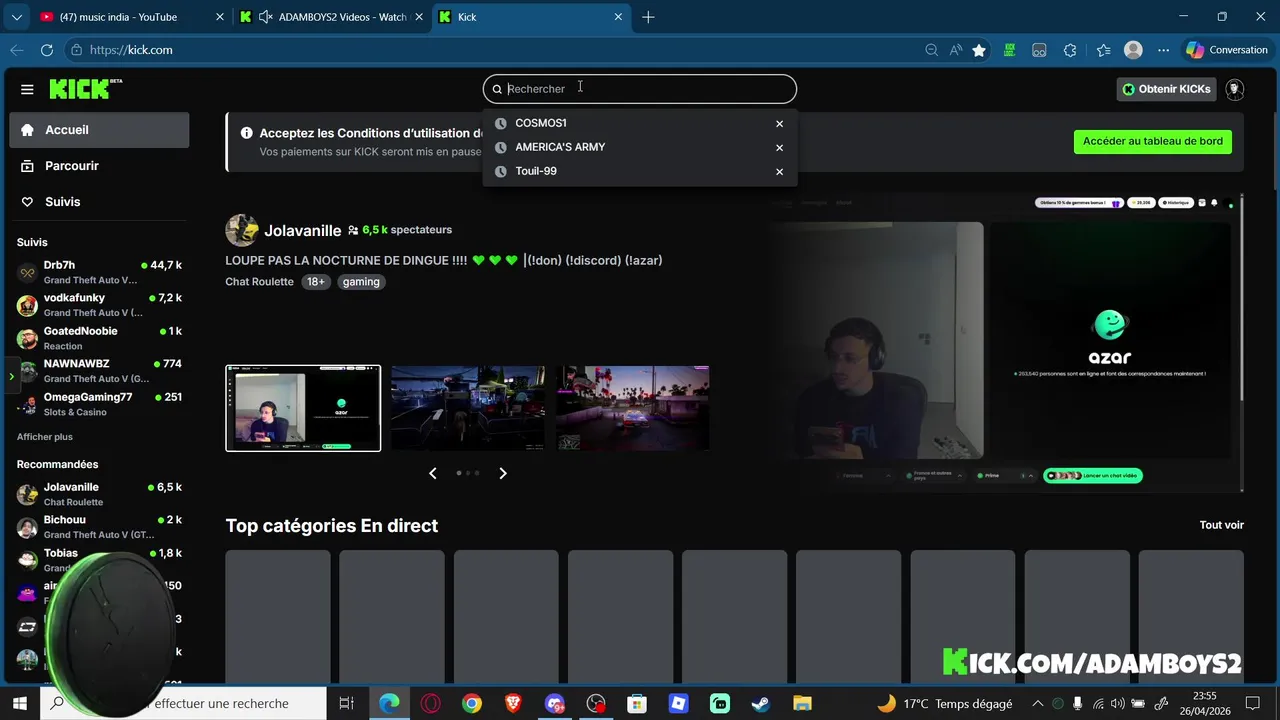Switch to ADAMBOYS2 Videos tab
Screen dimensions: 1280x720
[332, 17]
